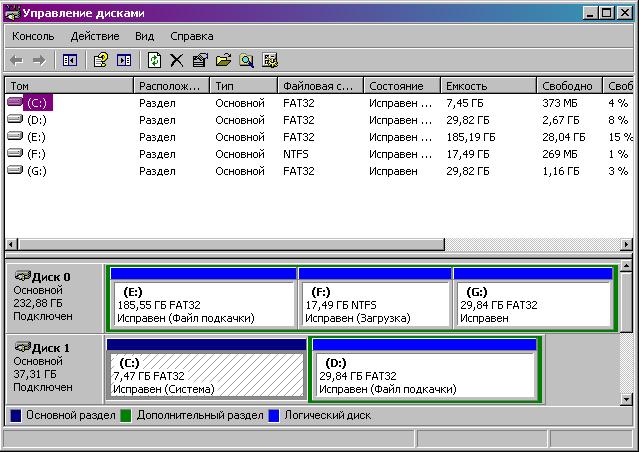Open the Properties toolbar icon
This screenshot has width=639, height=452.
pos(200,60)
